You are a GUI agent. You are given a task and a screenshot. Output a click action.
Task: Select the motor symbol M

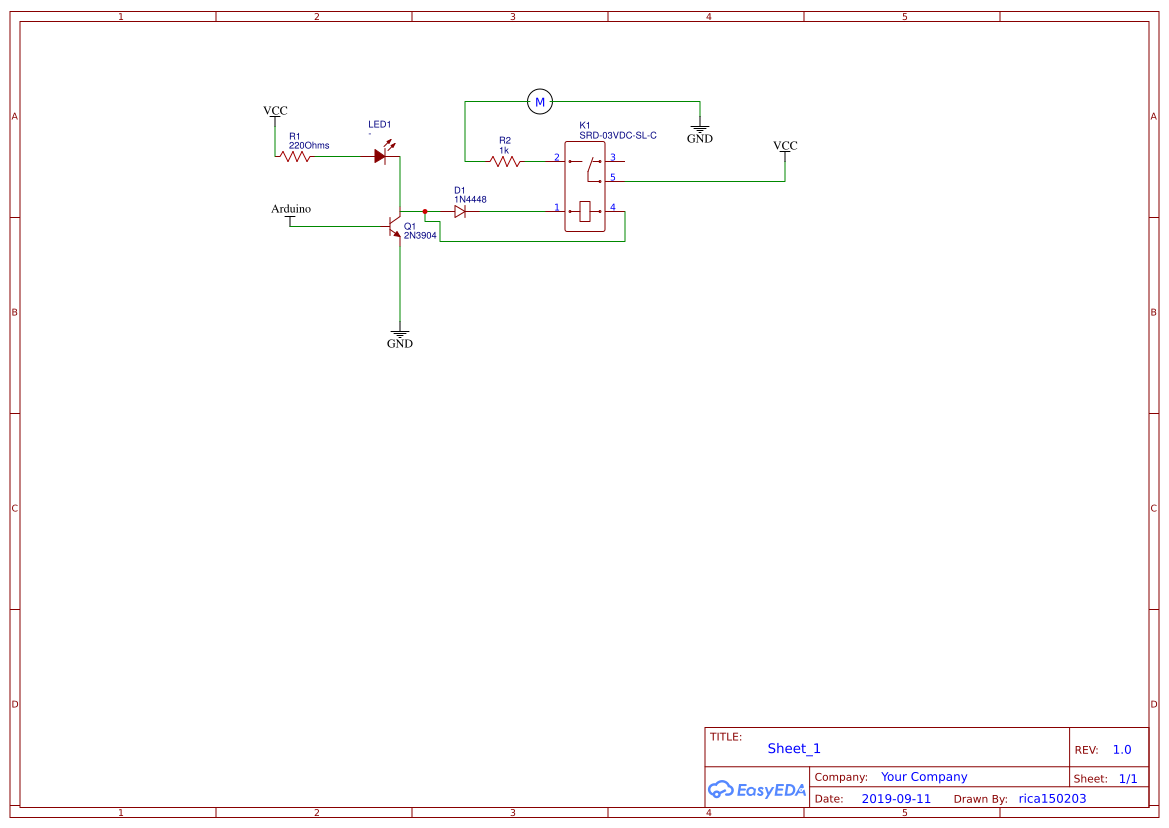pos(541,100)
